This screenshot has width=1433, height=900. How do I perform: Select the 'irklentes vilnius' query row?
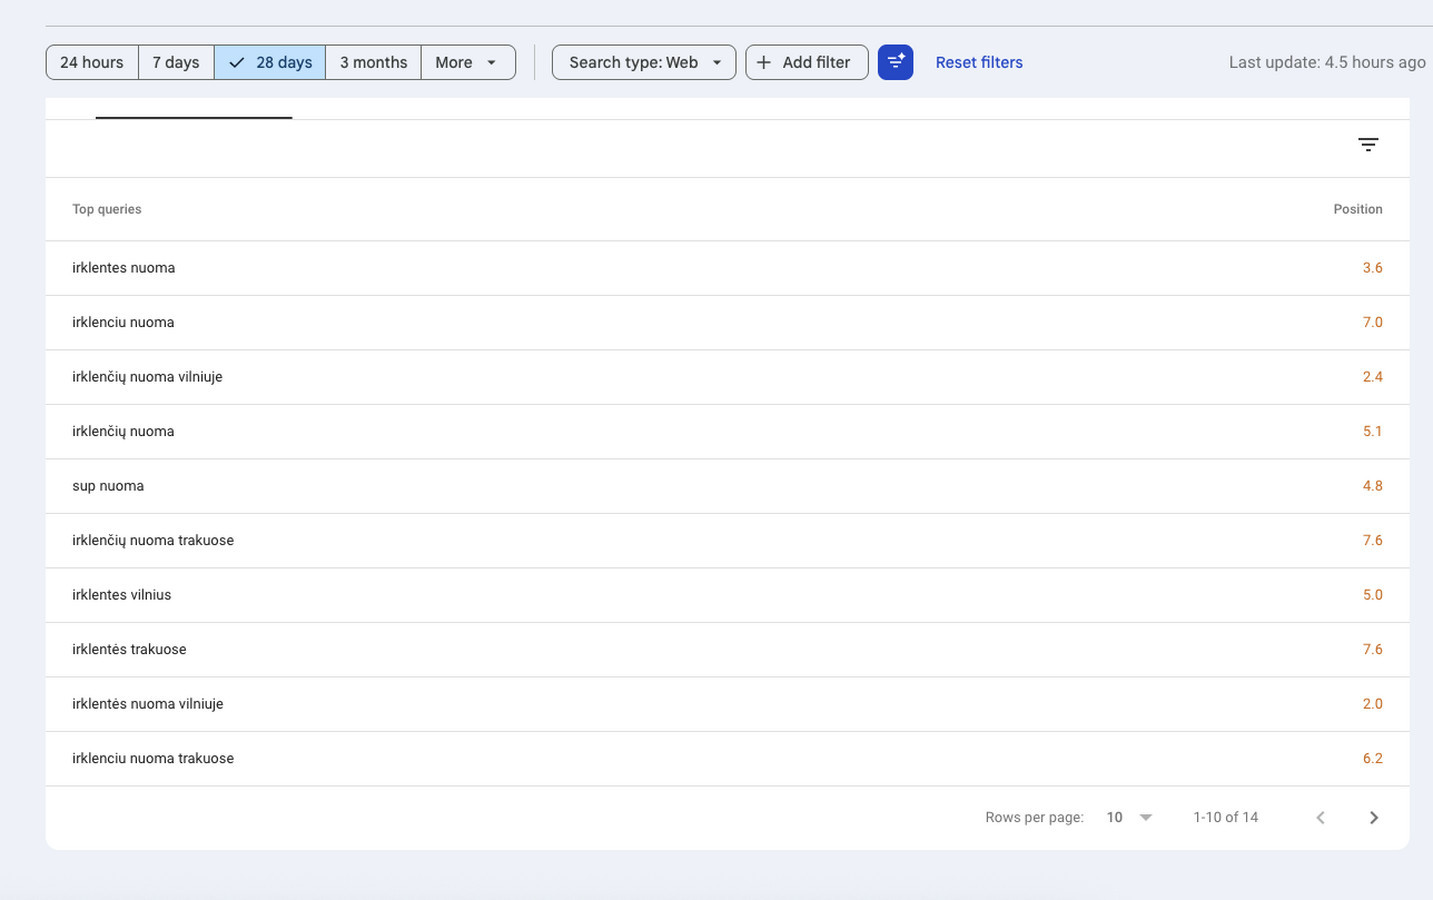pos(122,595)
